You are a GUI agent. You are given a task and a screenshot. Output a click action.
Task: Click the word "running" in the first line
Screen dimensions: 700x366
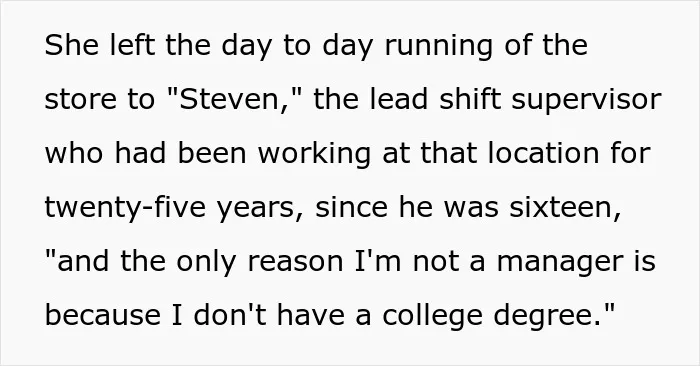pyautogui.click(x=438, y=47)
